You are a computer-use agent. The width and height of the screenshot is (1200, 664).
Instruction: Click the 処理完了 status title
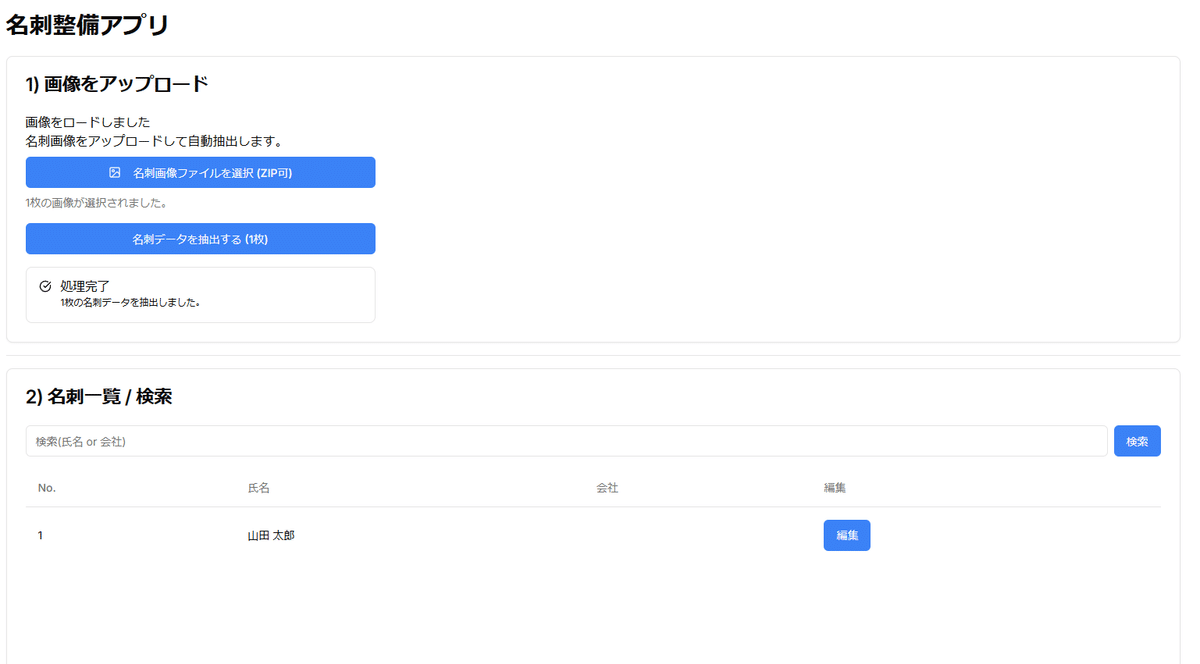click(85, 286)
